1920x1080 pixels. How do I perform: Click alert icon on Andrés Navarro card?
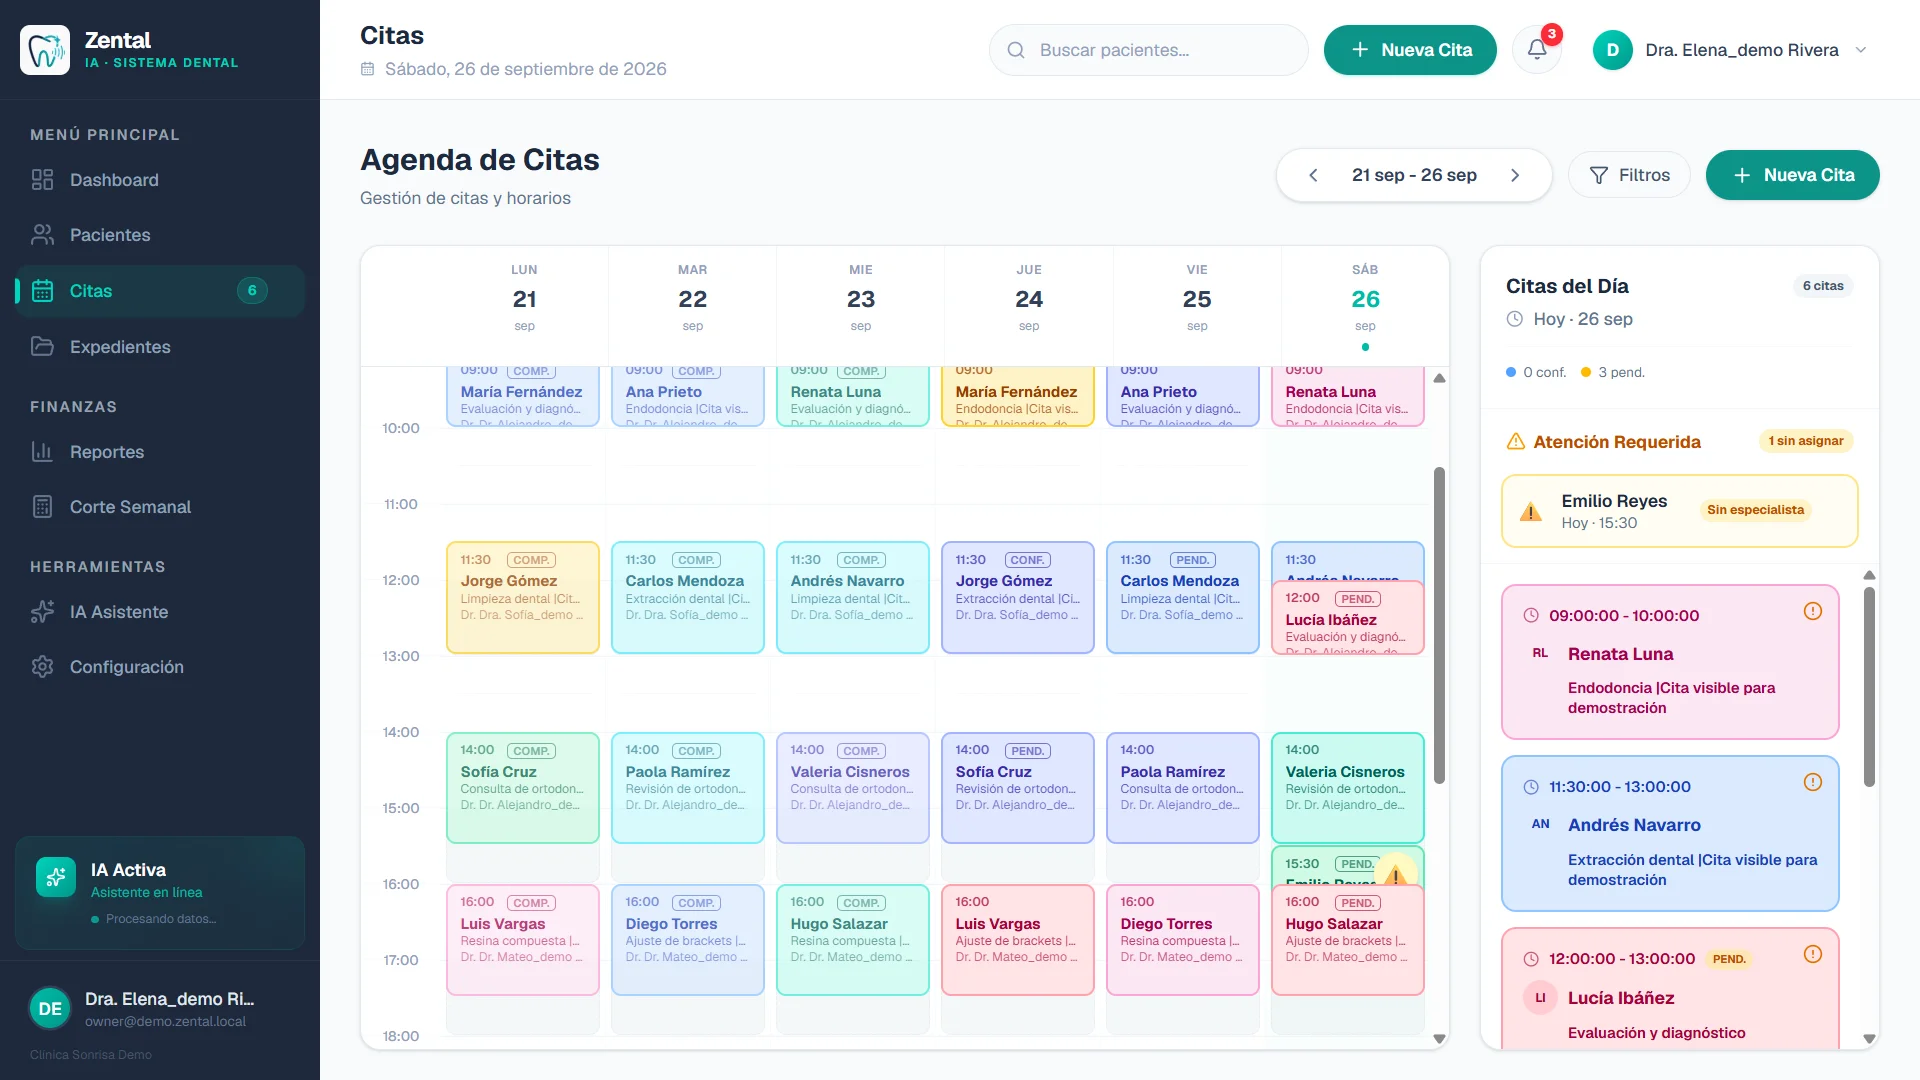pyautogui.click(x=1813, y=782)
